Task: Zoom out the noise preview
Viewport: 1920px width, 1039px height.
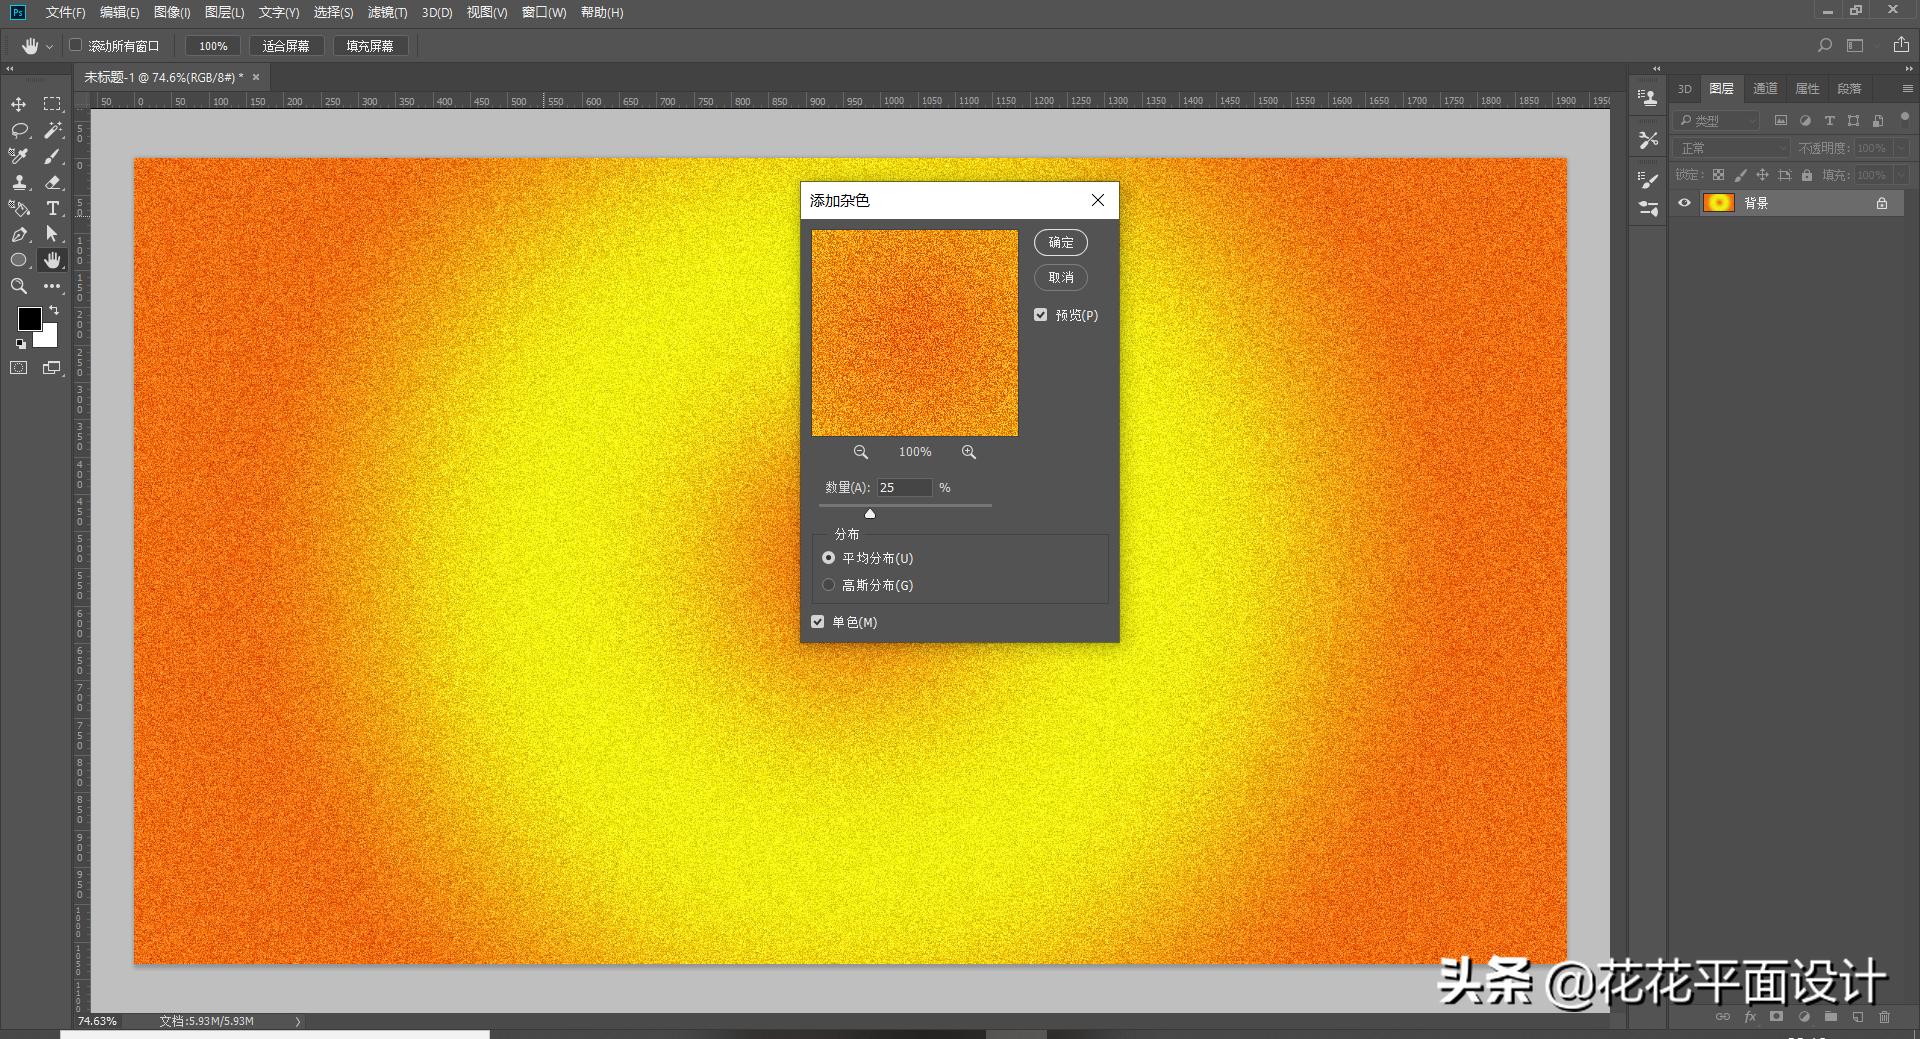Action: coord(860,452)
